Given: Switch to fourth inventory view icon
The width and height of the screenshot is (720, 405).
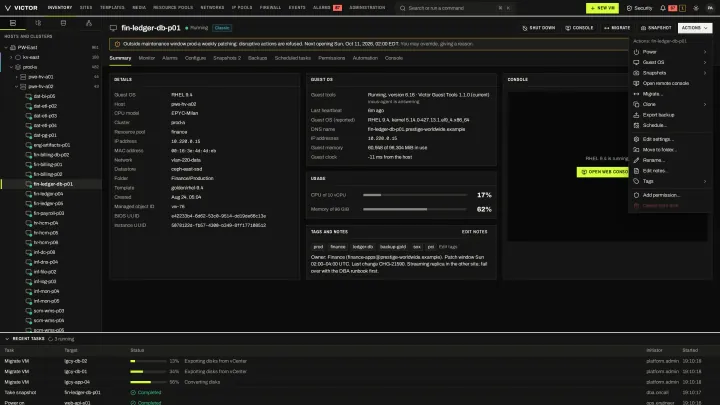Looking at the screenshot, I should pyautogui.click(x=89, y=23).
